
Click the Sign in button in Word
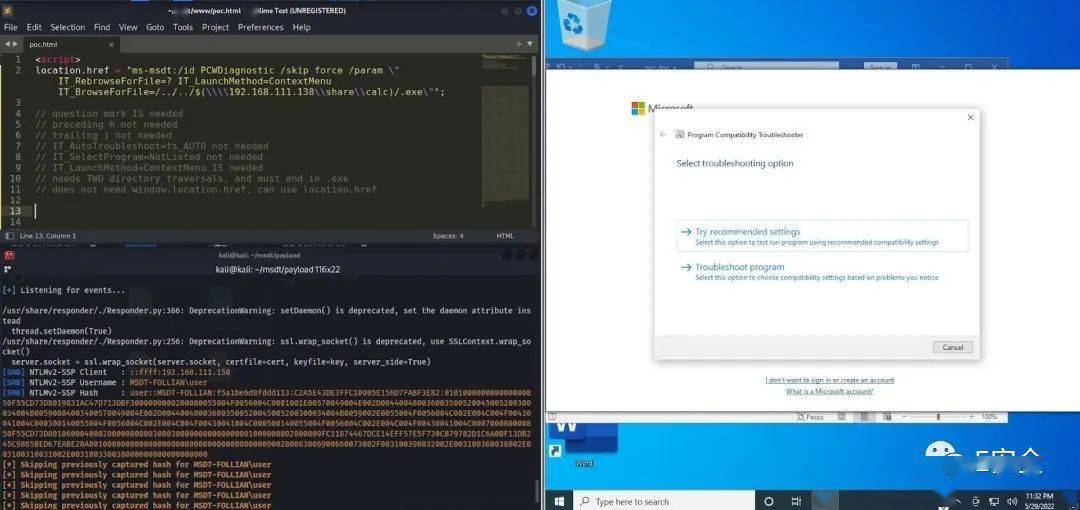click(880, 67)
